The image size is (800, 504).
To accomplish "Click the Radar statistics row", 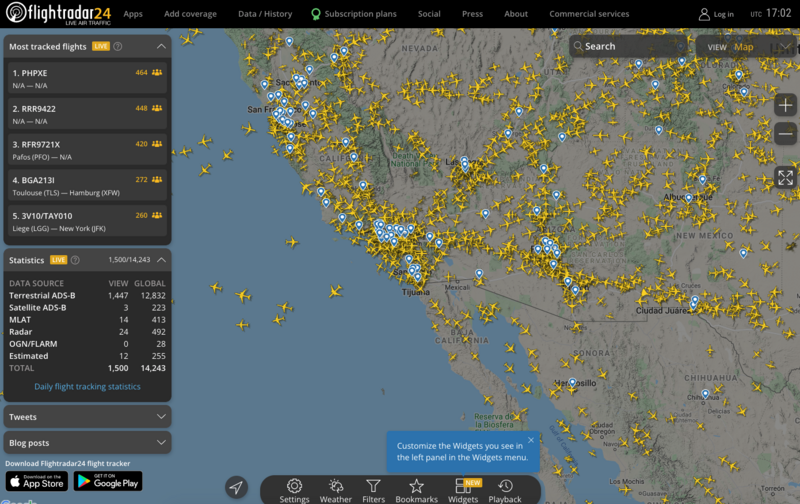I will point(87,332).
